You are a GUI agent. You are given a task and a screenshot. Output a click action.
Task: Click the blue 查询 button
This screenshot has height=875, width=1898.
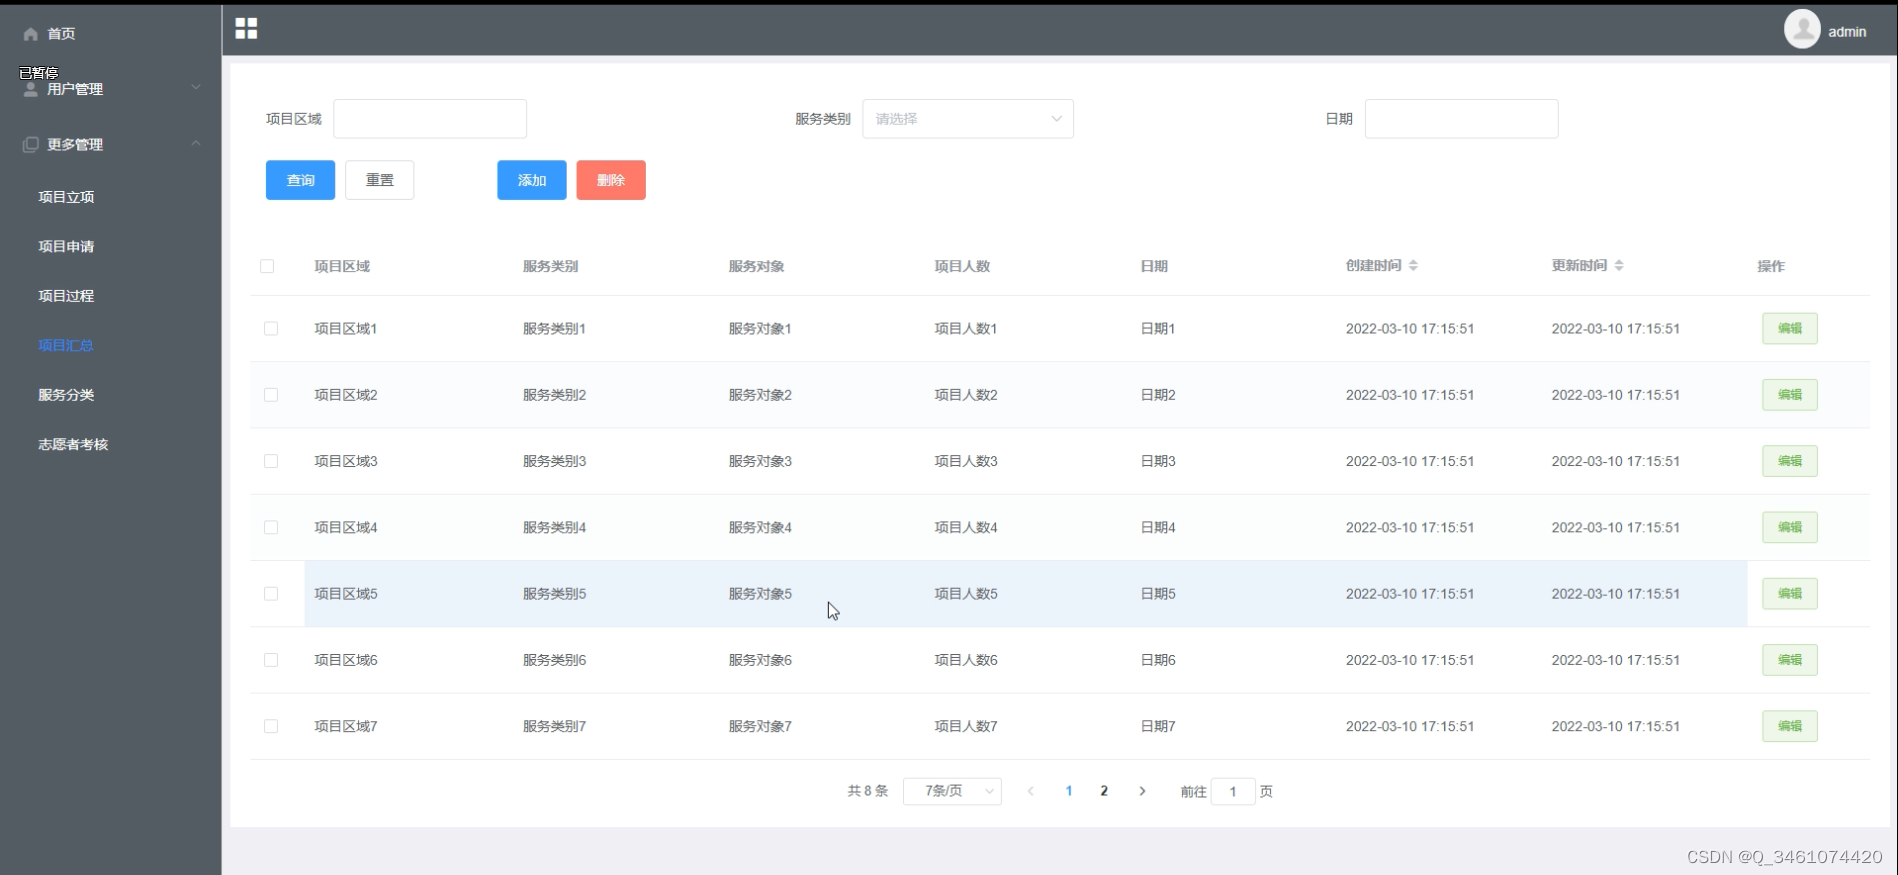tap(300, 180)
